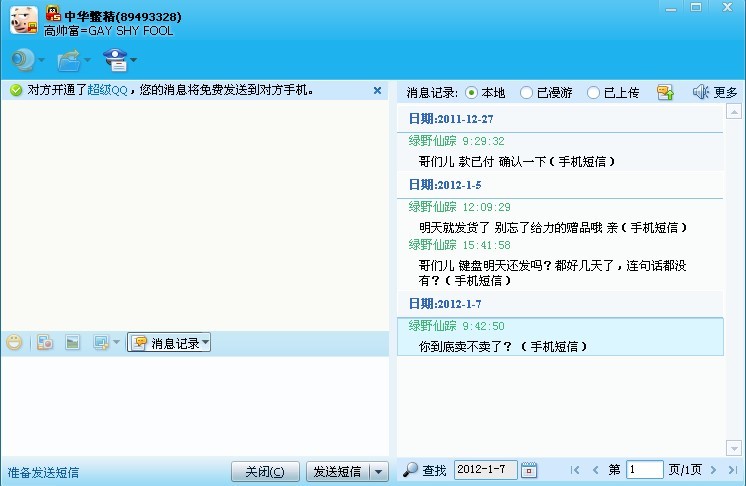Go to the last page of records
746x486 pixels.
click(733, 470)
